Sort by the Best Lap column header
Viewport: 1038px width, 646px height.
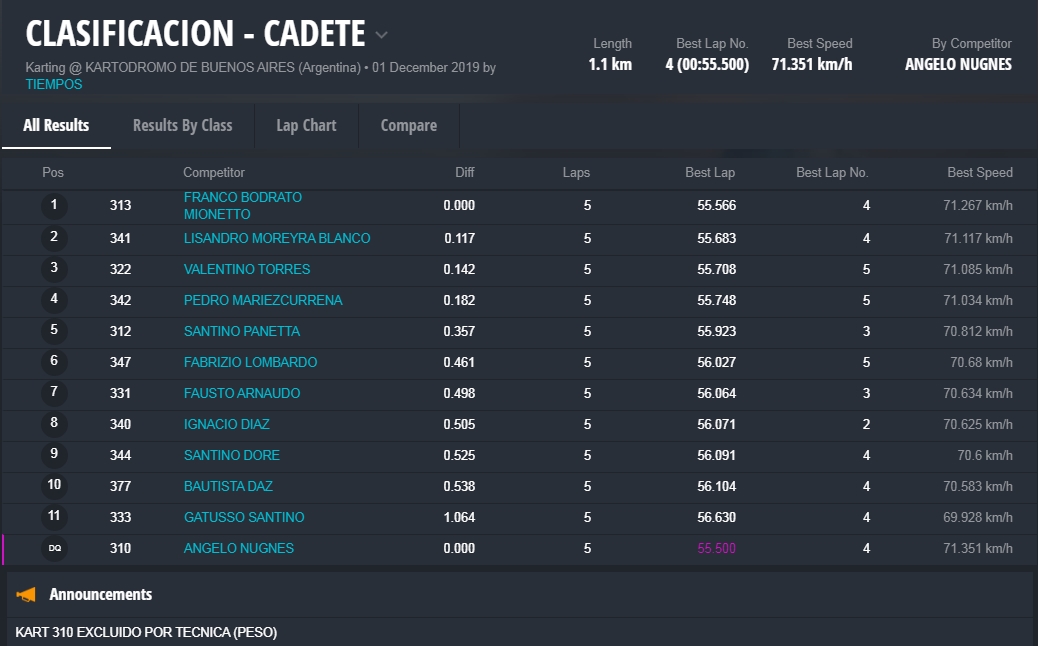[709, 173]
